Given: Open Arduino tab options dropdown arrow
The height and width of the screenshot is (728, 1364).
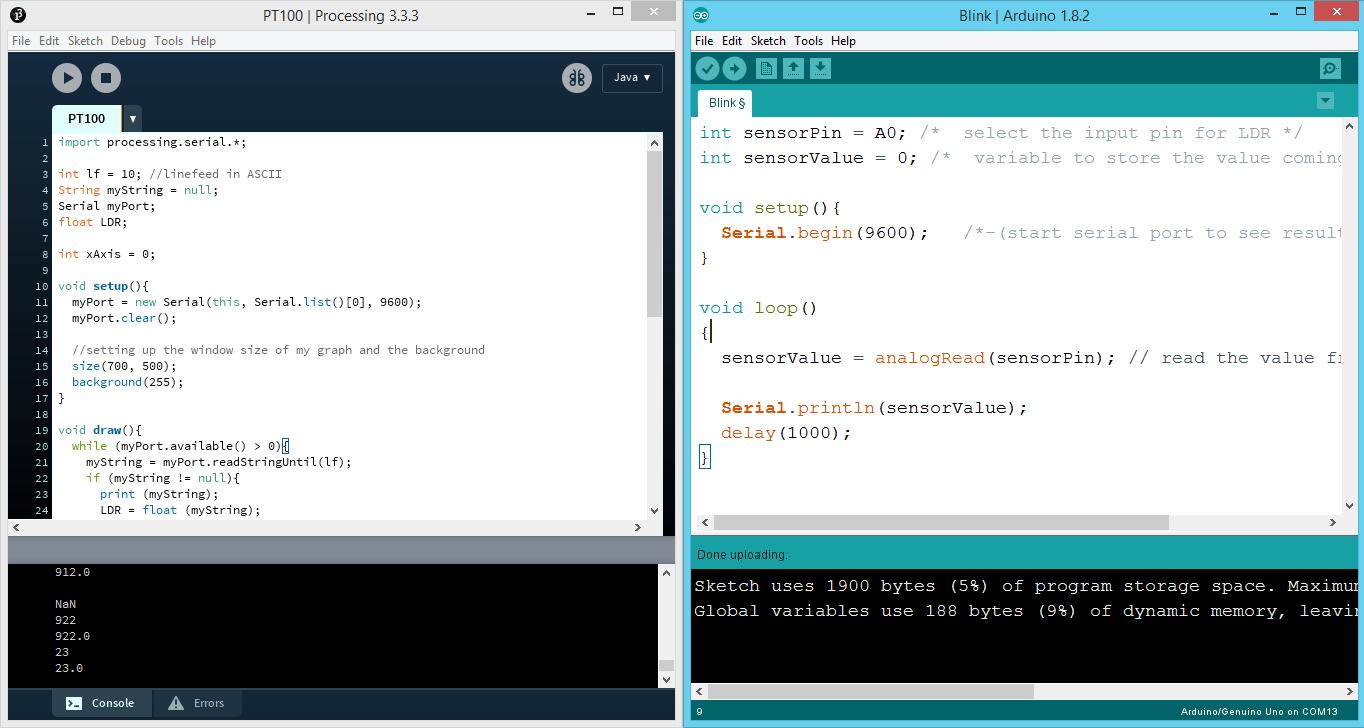Looking at the screenshot, I should (x=1325, y=101).
